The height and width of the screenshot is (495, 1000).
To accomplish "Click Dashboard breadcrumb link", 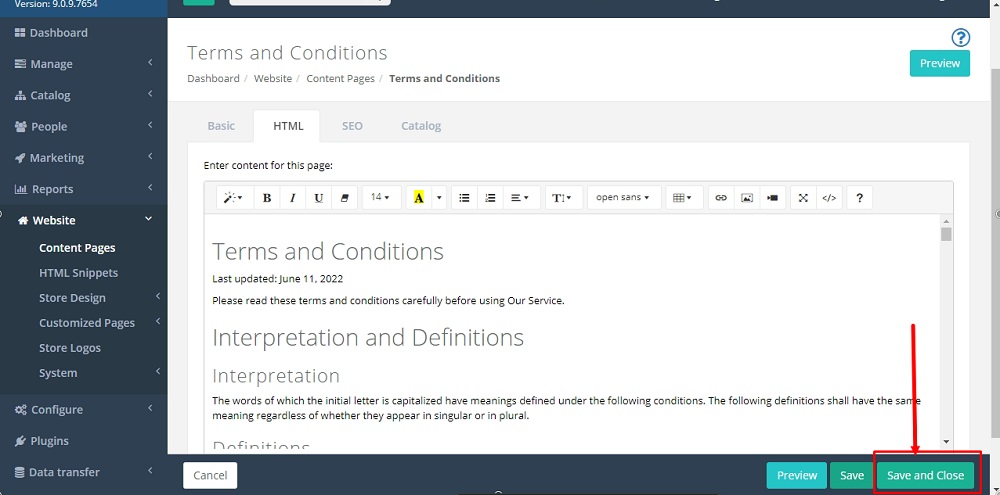I will [x=213, y=78].
